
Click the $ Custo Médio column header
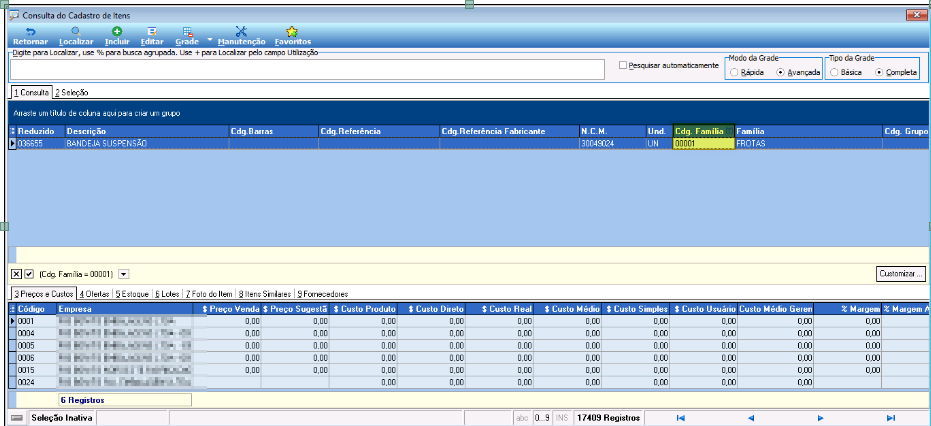(568, 309)
